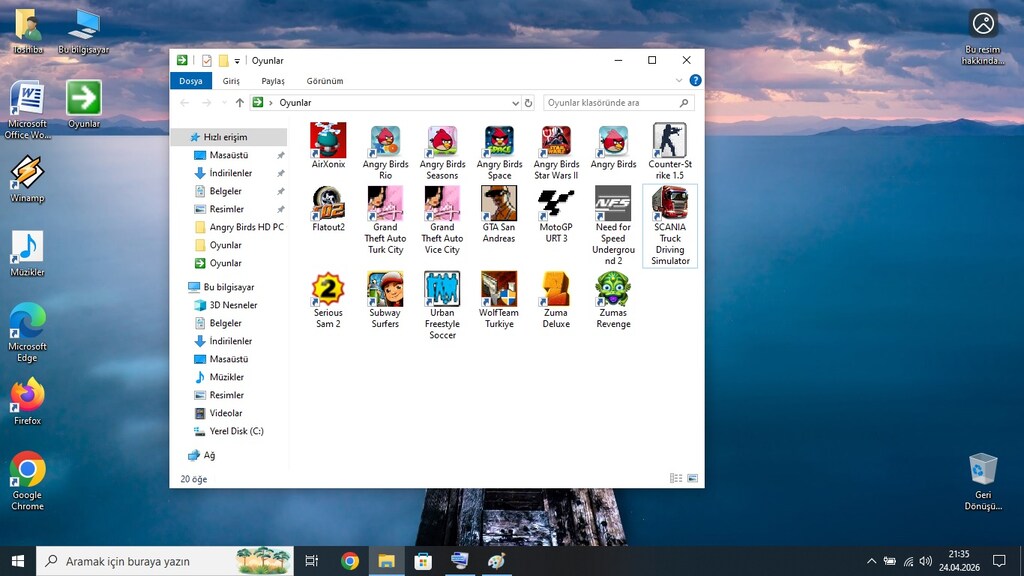Select SCANIA Truck Driving Simulator shortcut
The width and height of the screenshot is (1024, 576).
670,225
